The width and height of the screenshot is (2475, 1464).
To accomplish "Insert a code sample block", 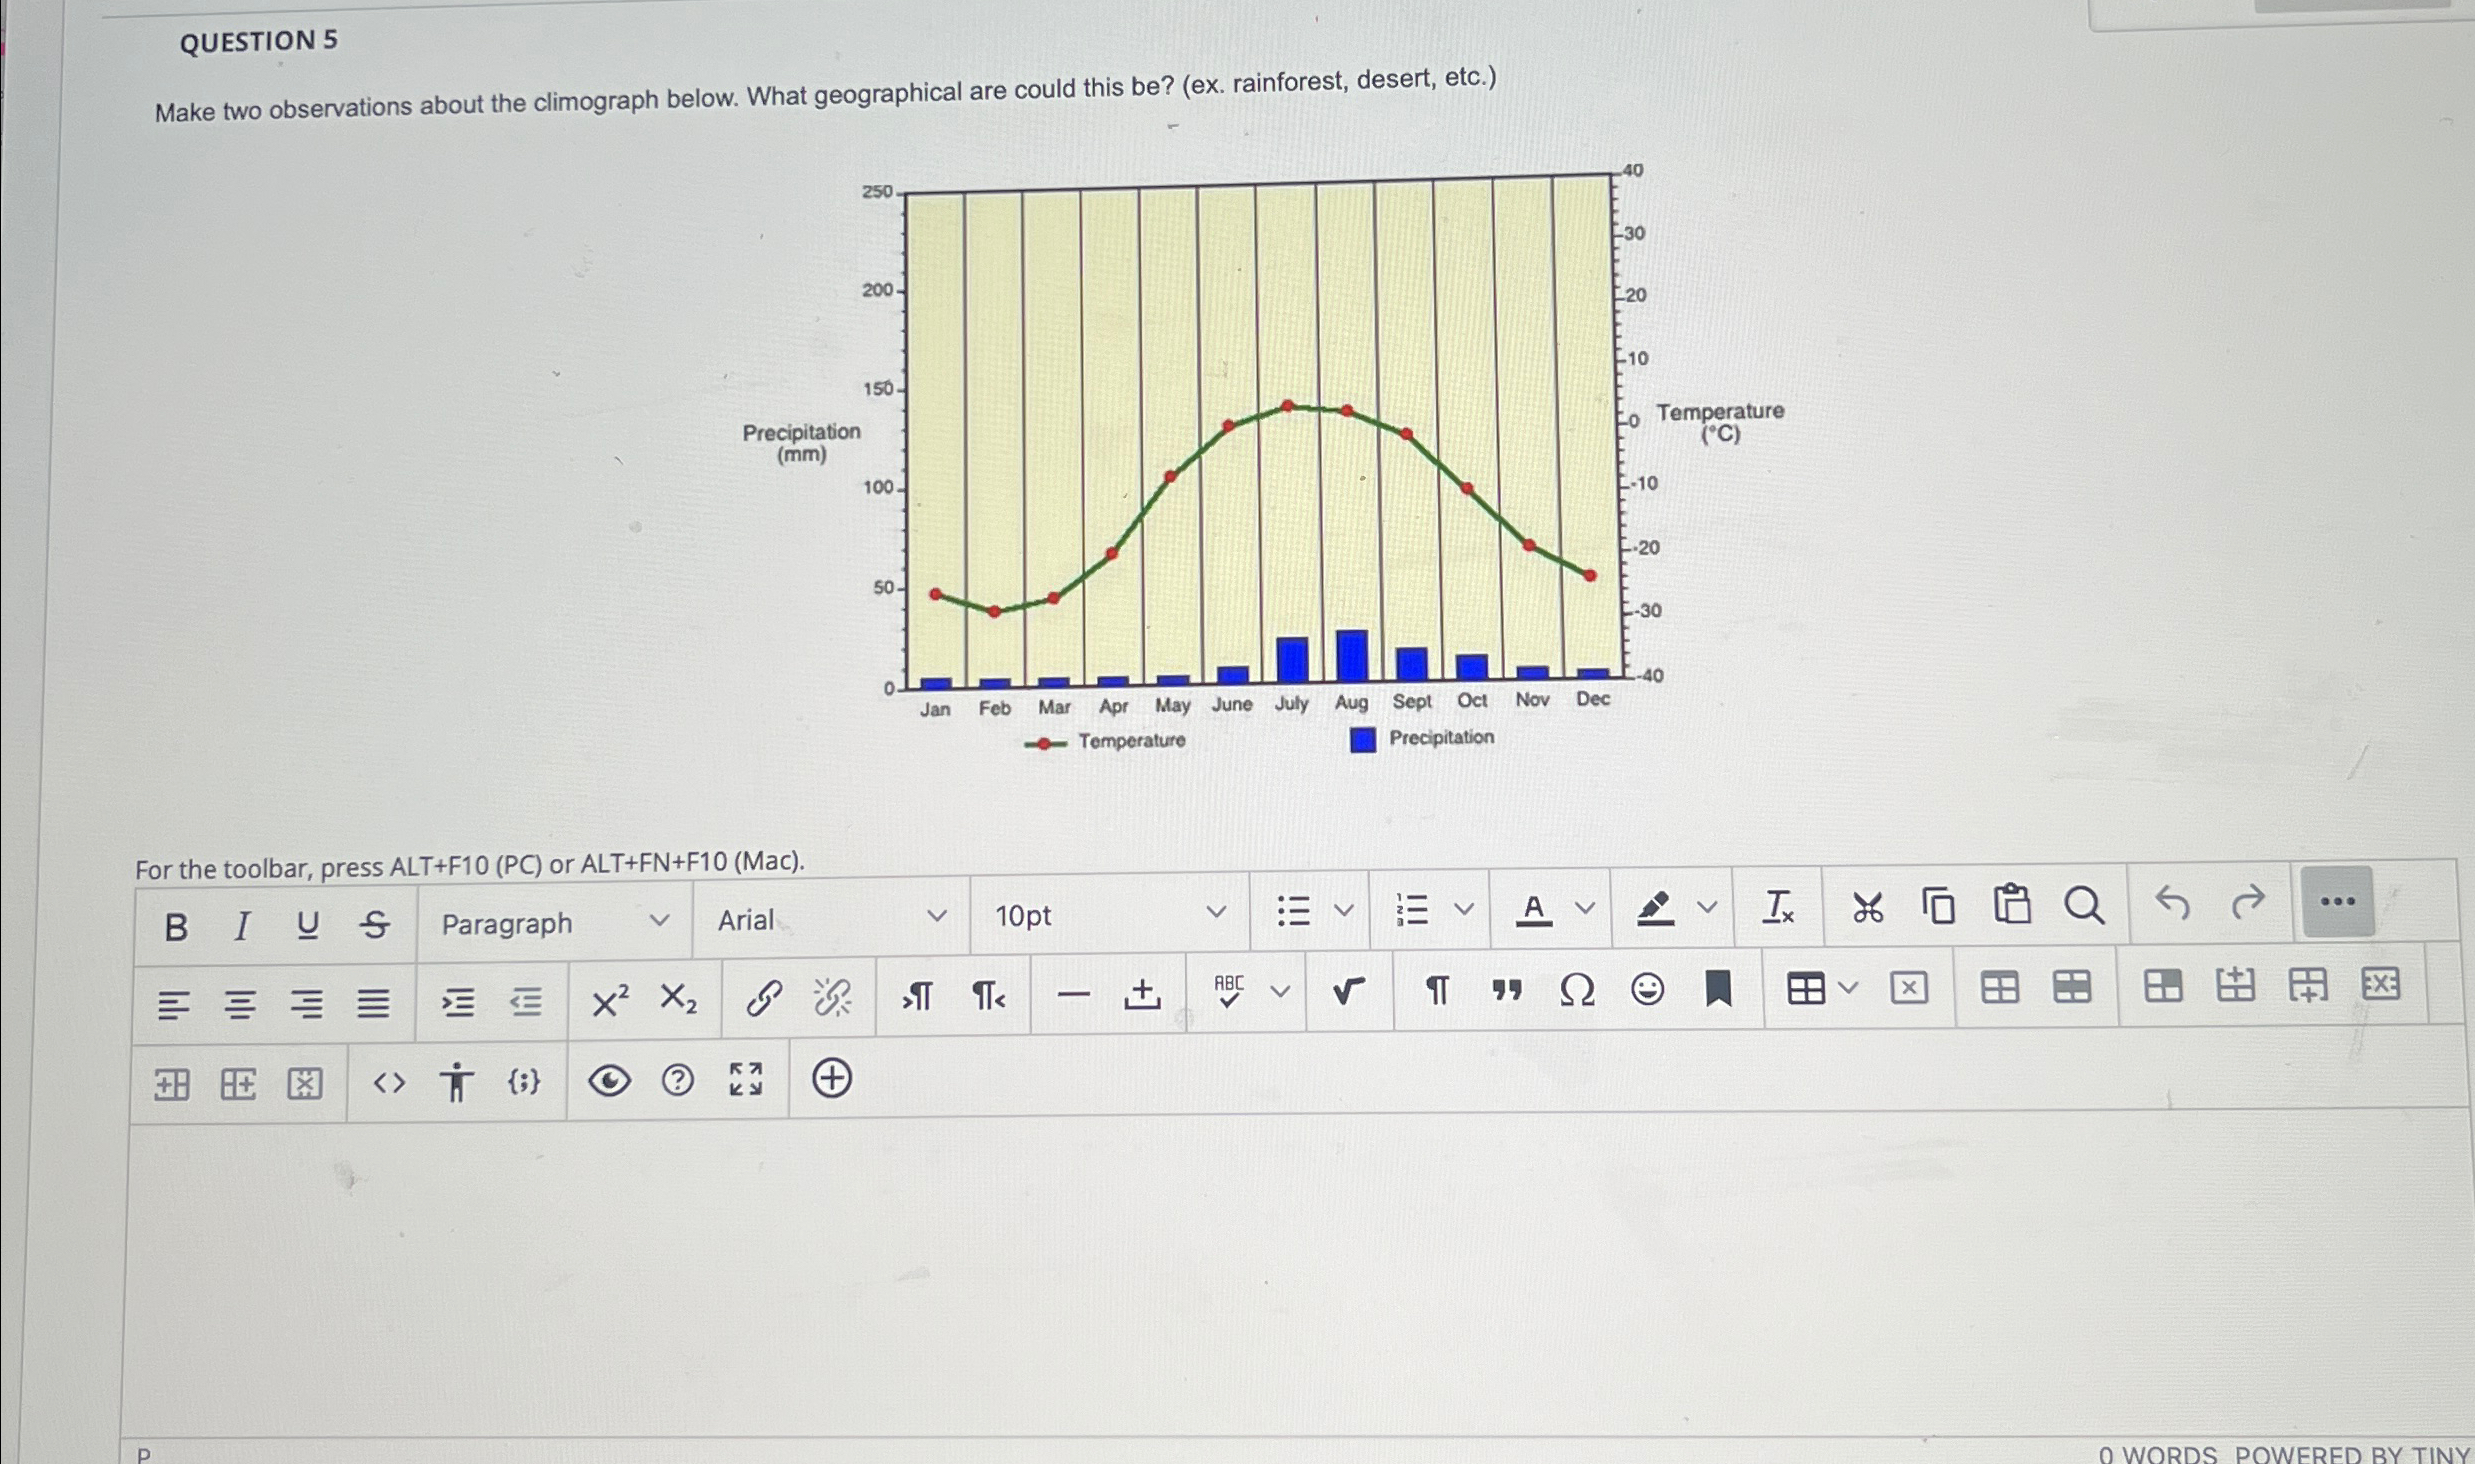I will (x=523, y=1081).
